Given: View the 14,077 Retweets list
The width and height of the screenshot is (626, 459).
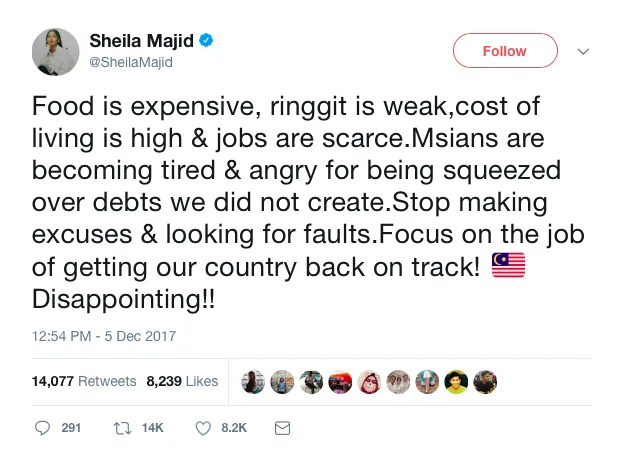Looking at the screenshot, I should [x=84, y=381].
